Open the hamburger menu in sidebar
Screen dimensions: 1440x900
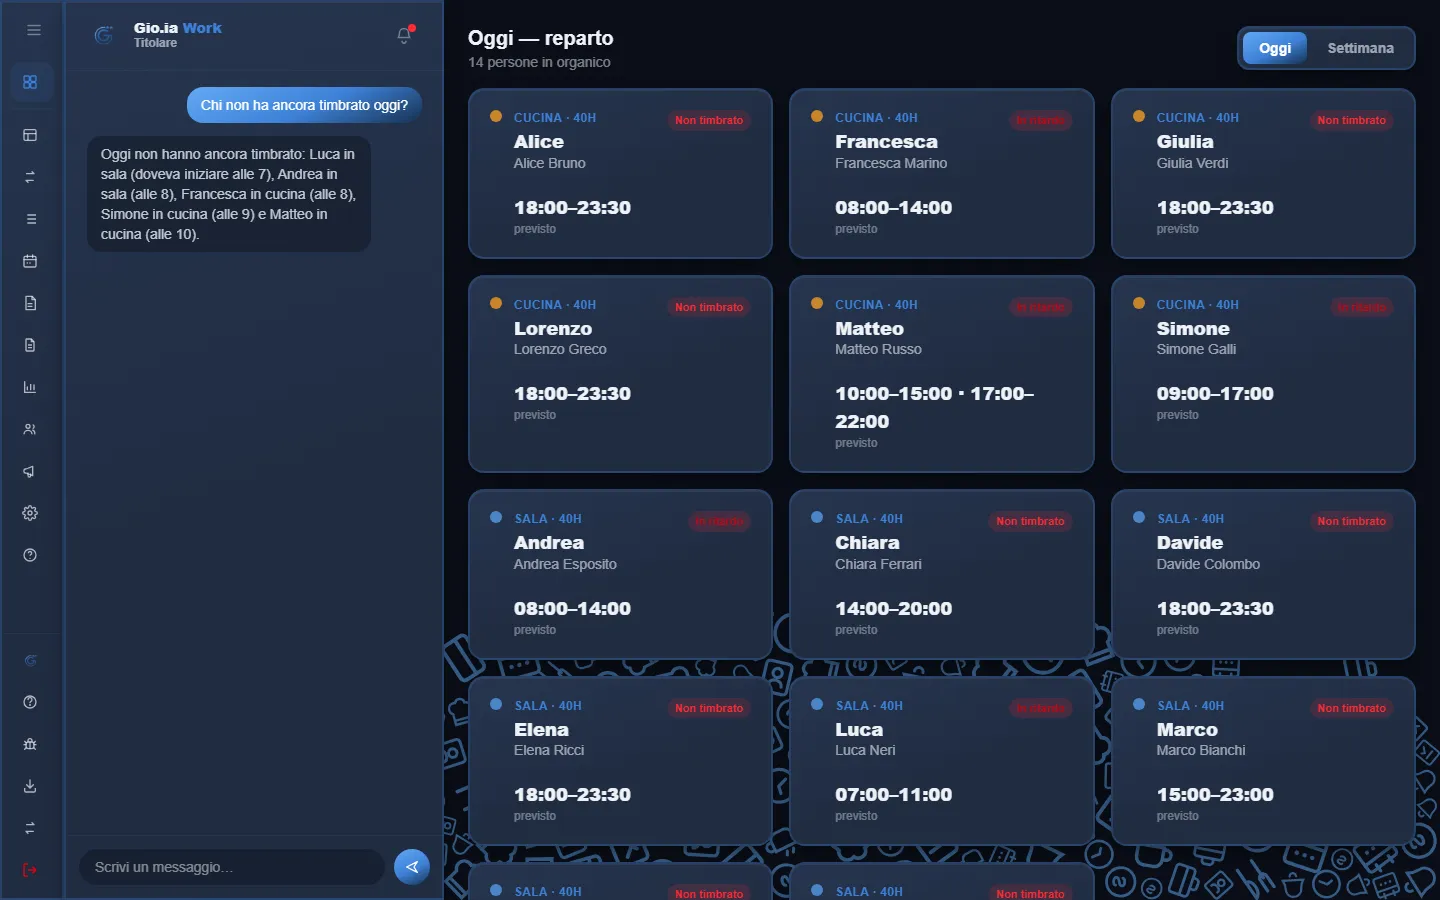[x=33, y=30]
